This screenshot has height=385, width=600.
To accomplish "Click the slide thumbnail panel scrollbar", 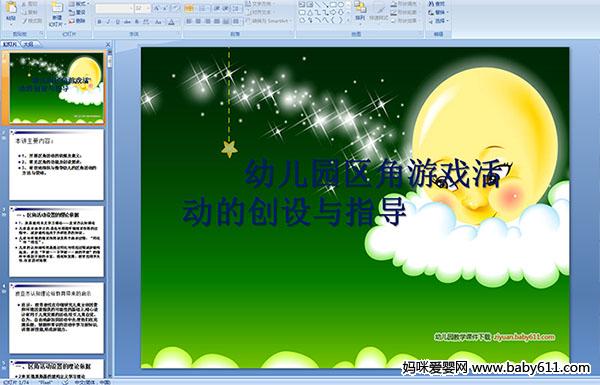I will tap(109, 210).
